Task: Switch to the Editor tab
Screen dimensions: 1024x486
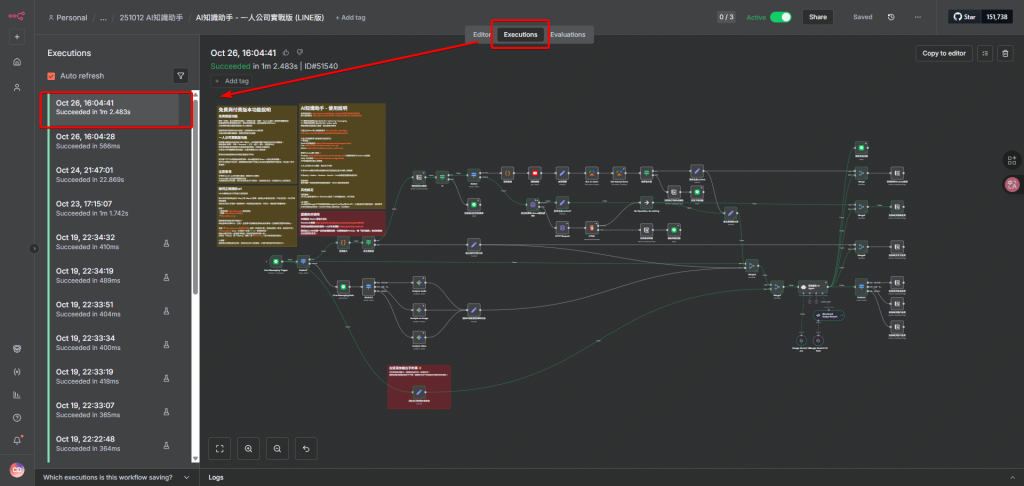Action: click(x=481, y=34)
